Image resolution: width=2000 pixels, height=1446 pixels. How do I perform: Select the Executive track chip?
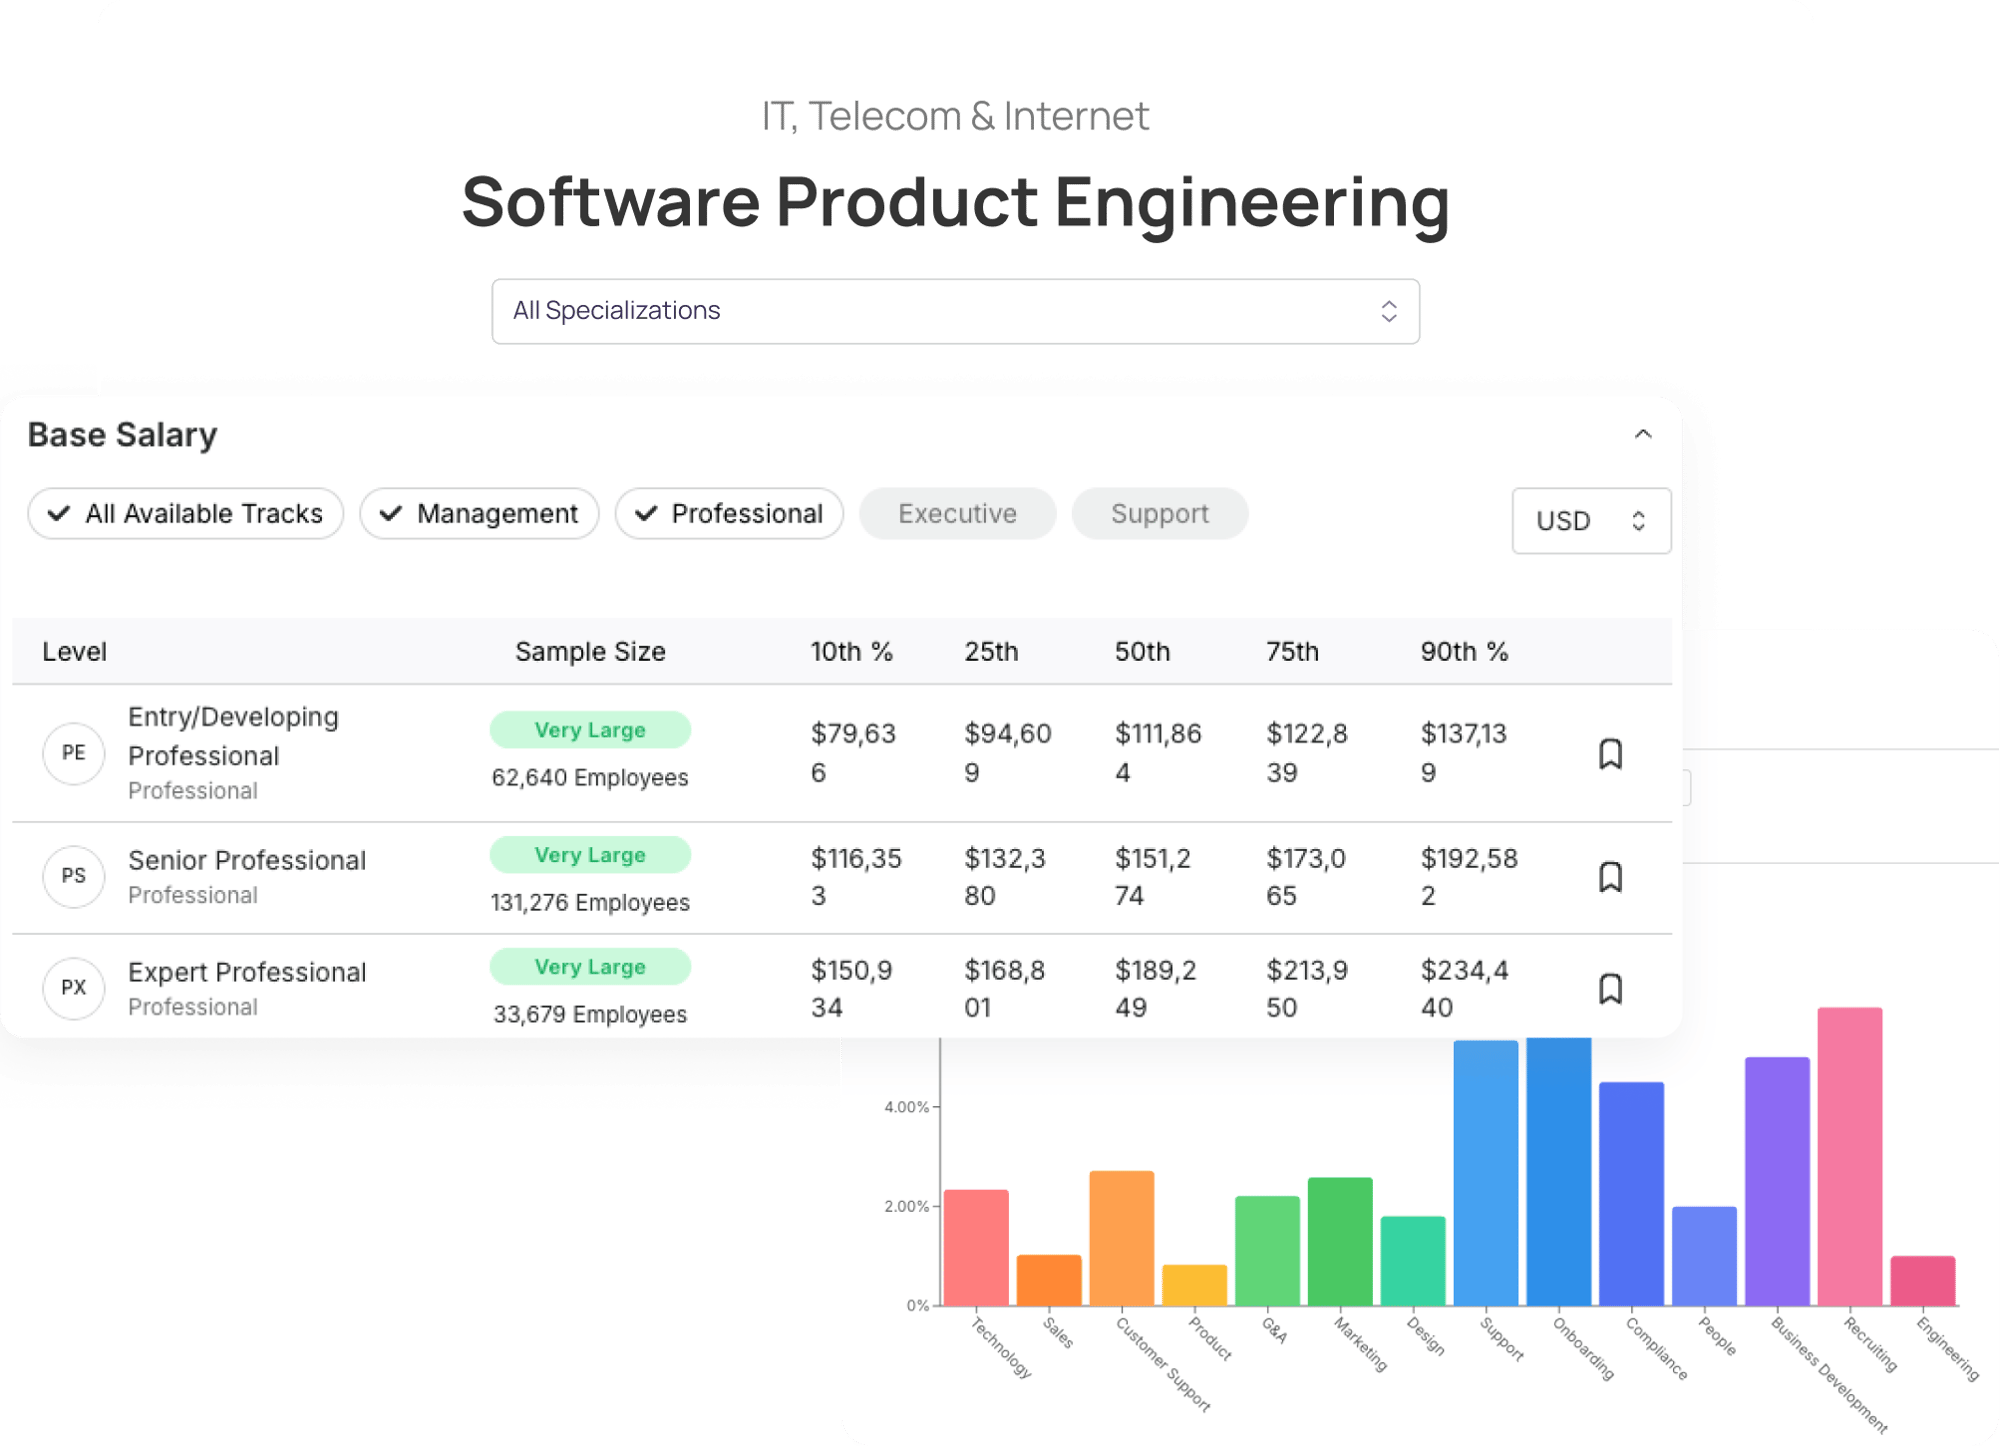957,514
